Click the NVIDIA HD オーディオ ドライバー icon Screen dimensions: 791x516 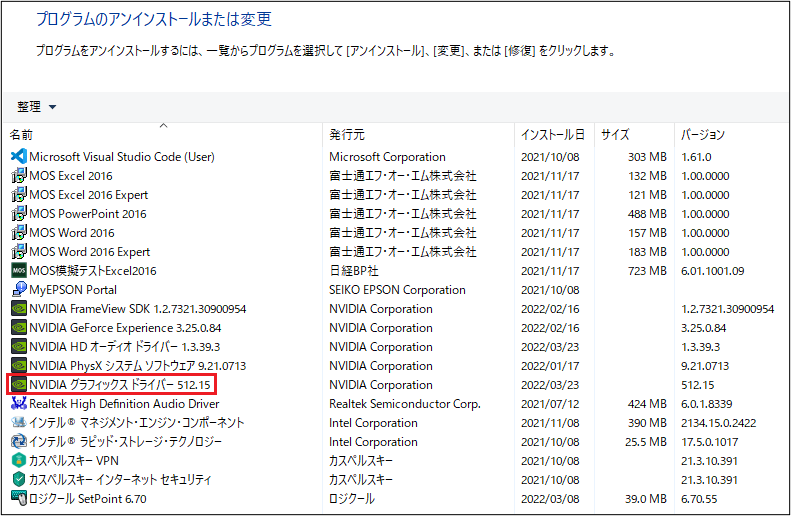click(19, 347)
